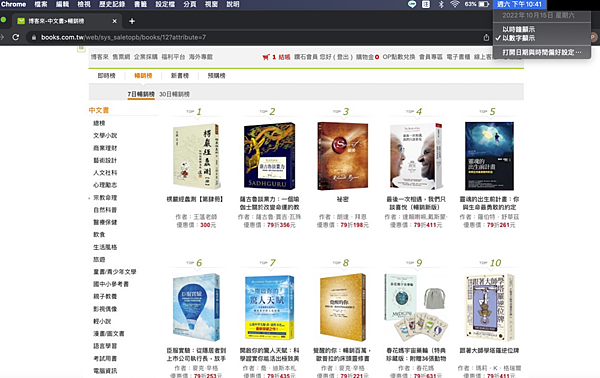Click the 結帳 checkout link
The image size is (600, 378).
(284, 57)
